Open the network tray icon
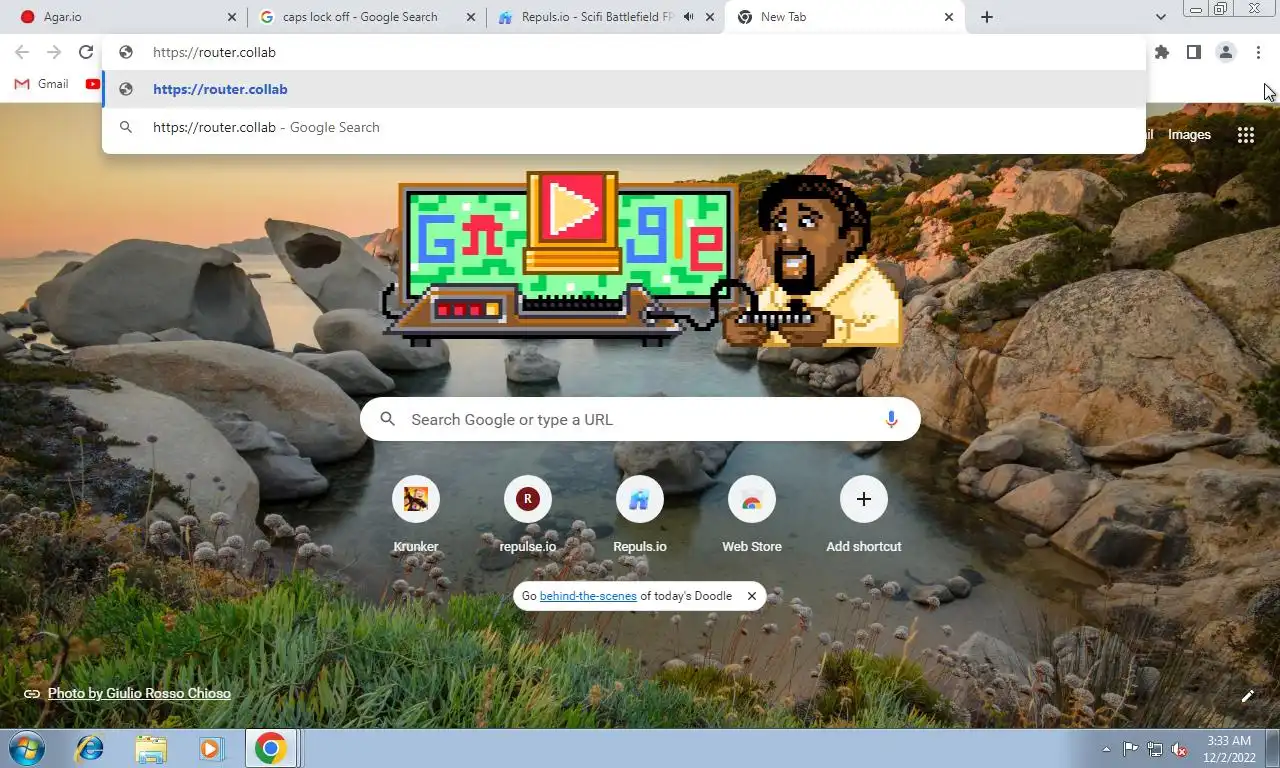The width and height of the screenshot is (1280, 768). 1155,749
